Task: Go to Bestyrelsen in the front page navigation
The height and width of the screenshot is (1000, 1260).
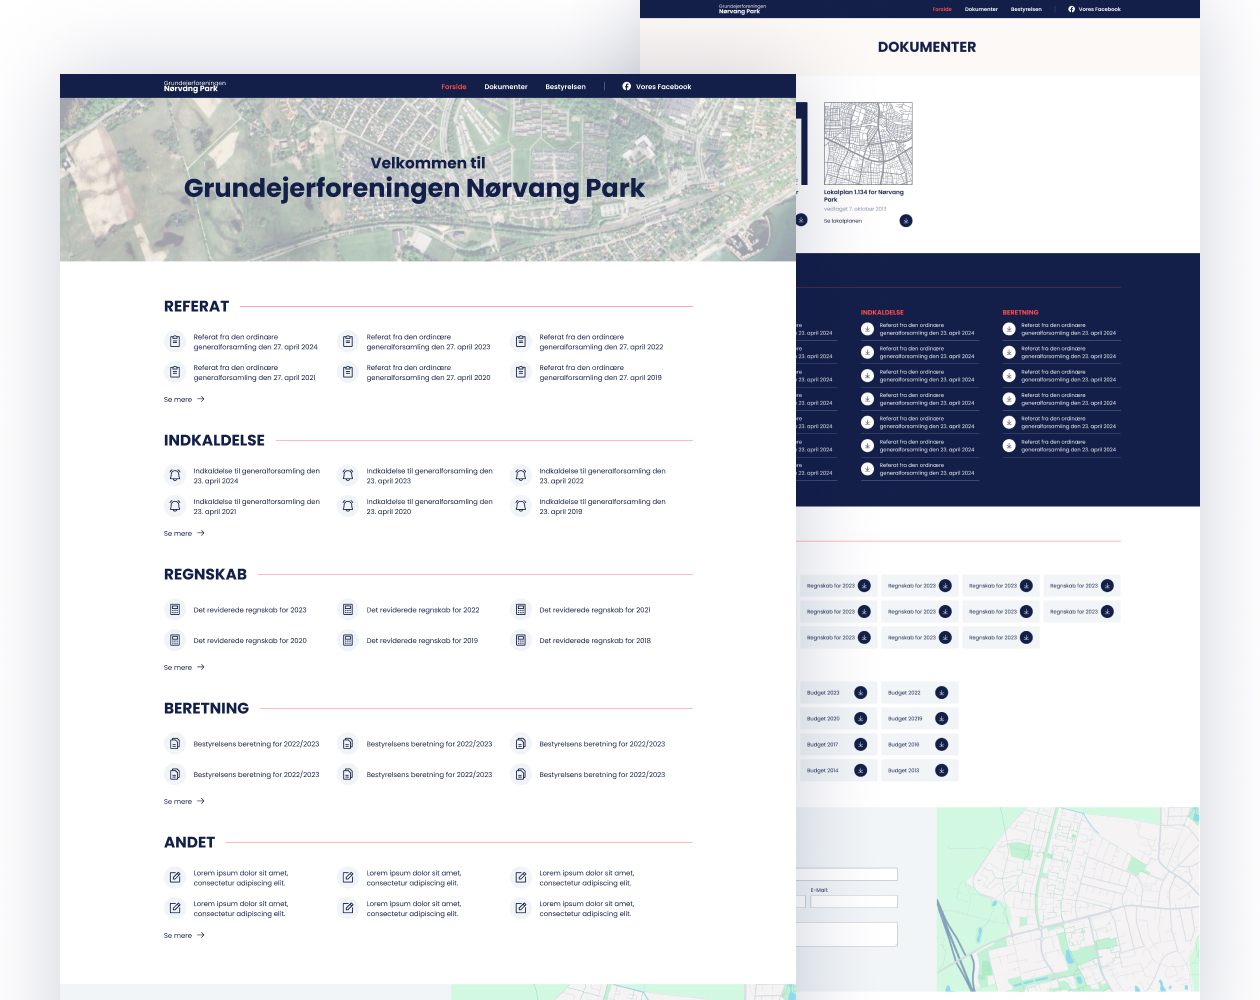Action: click(565, 87)
